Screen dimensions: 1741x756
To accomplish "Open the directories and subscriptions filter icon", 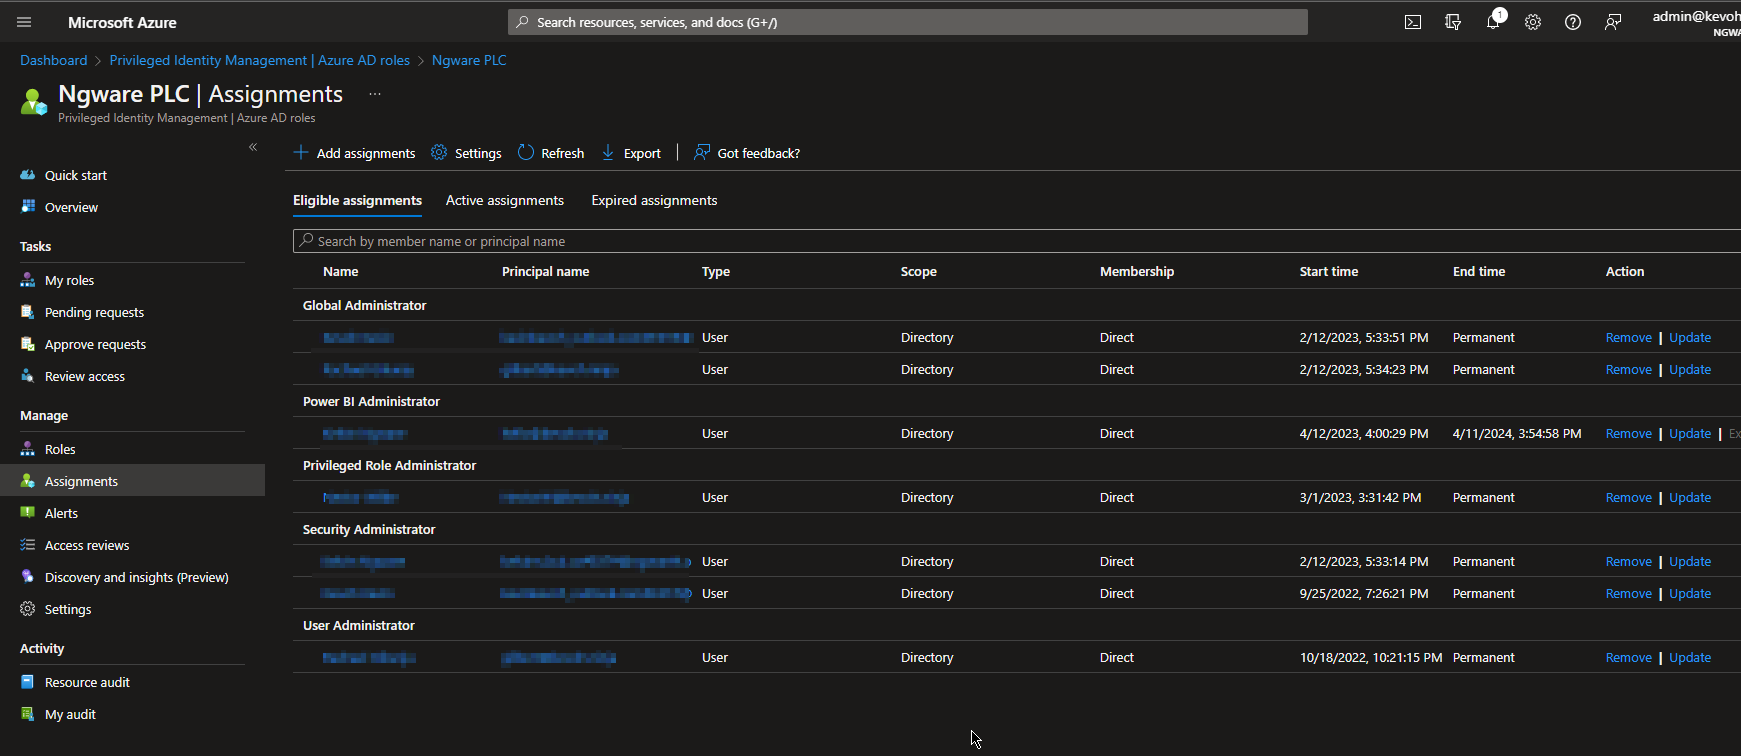I will (1453, 22).
